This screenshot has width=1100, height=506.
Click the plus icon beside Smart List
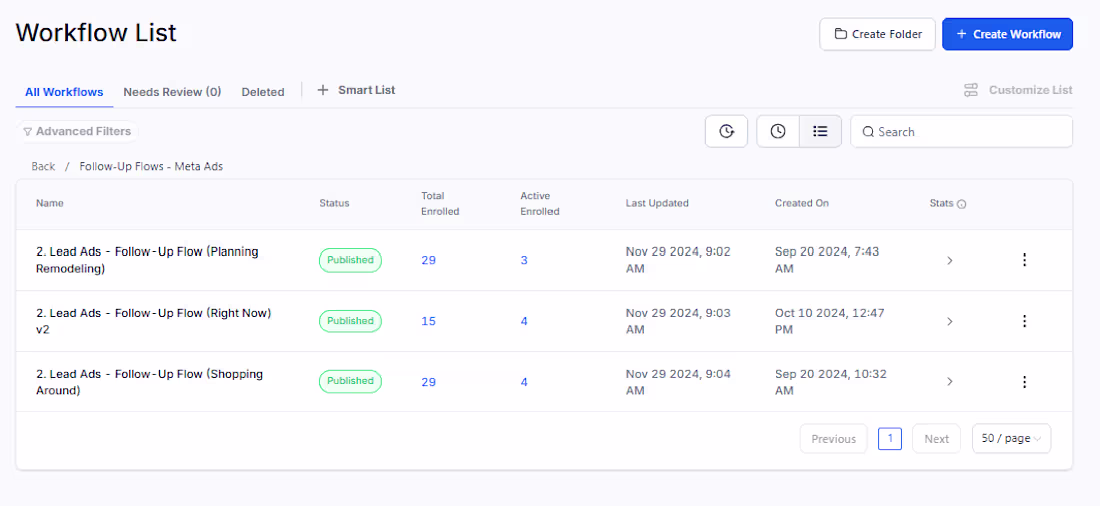pyautogui.click(x=323, y=90)
